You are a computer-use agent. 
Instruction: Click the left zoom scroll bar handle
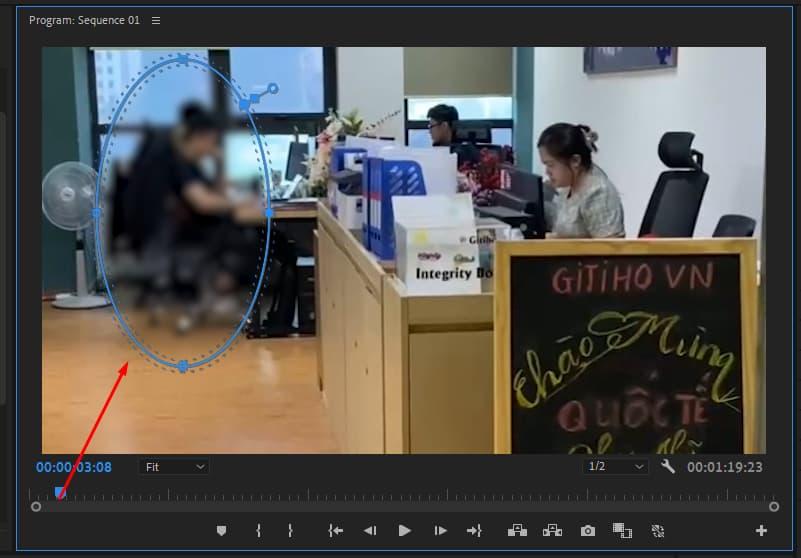[36, 506]
